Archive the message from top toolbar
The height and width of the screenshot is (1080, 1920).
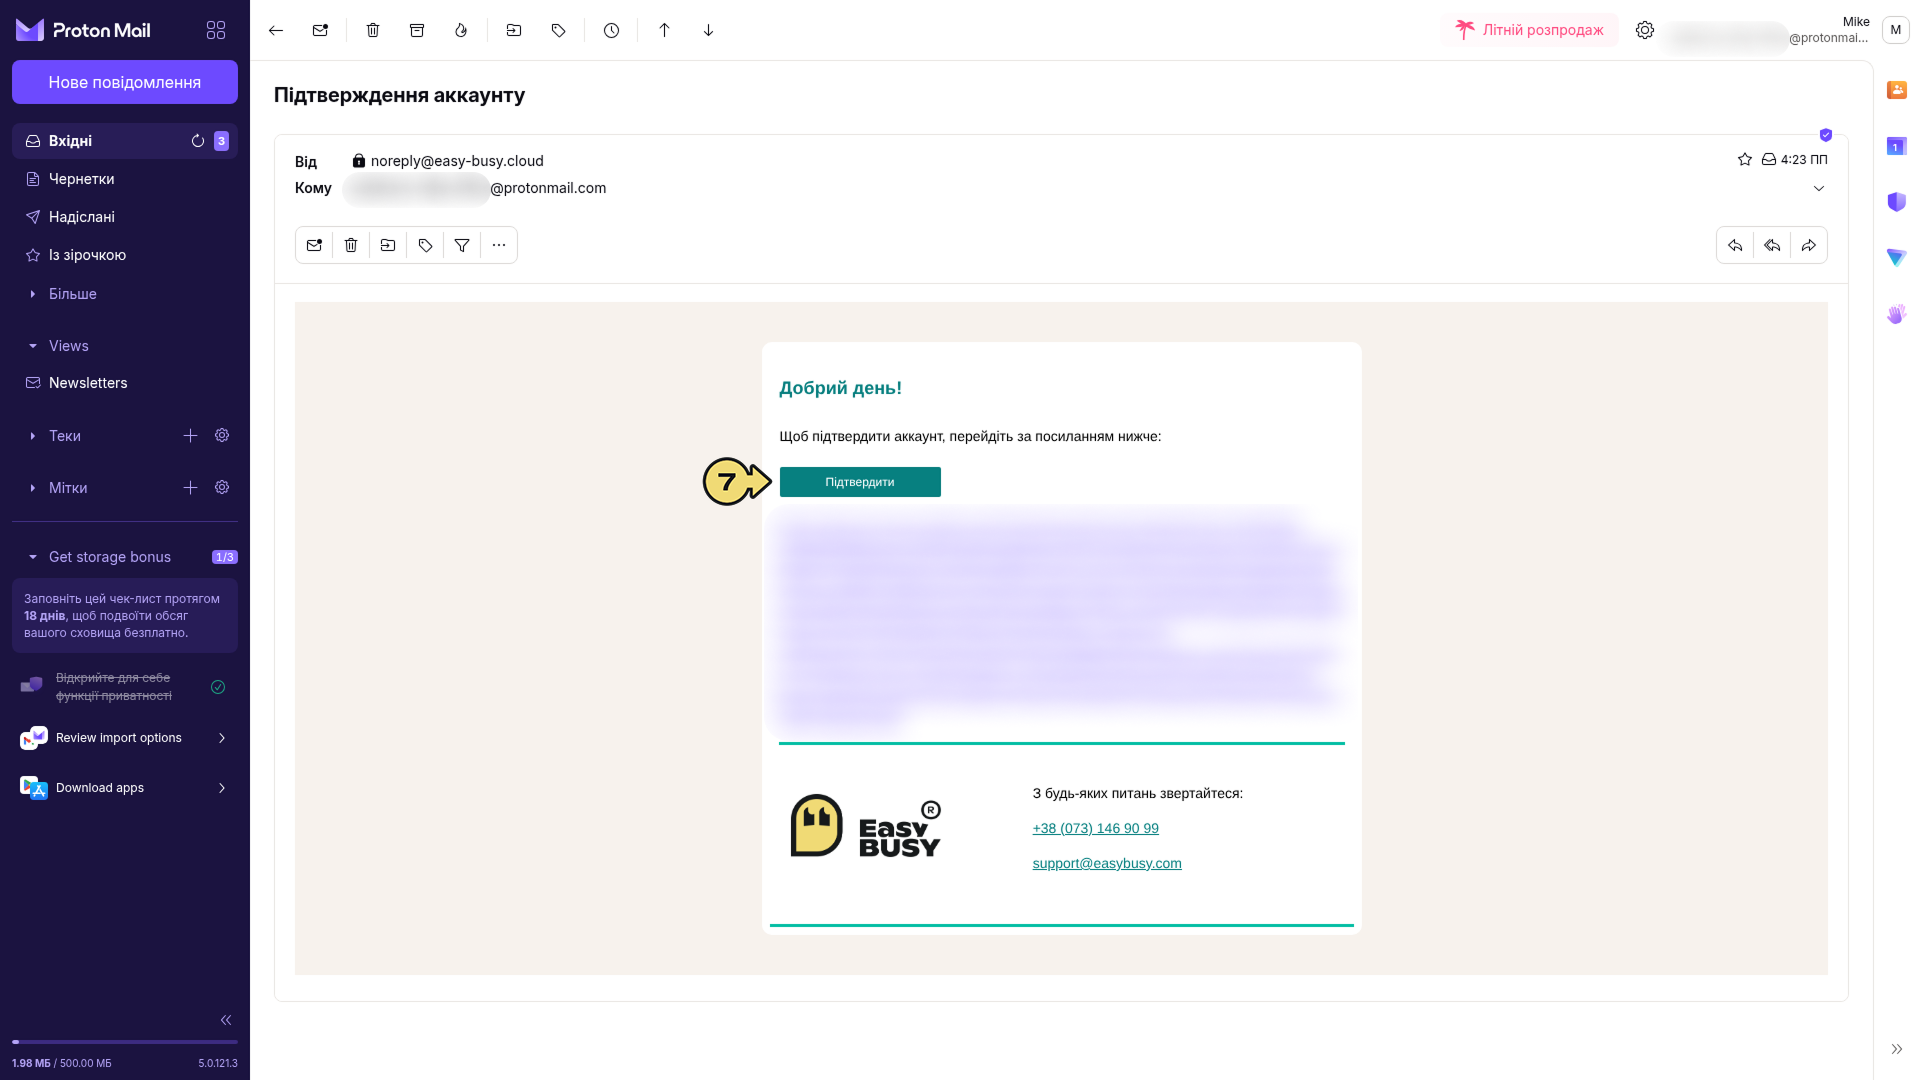[x=417, y=30]
